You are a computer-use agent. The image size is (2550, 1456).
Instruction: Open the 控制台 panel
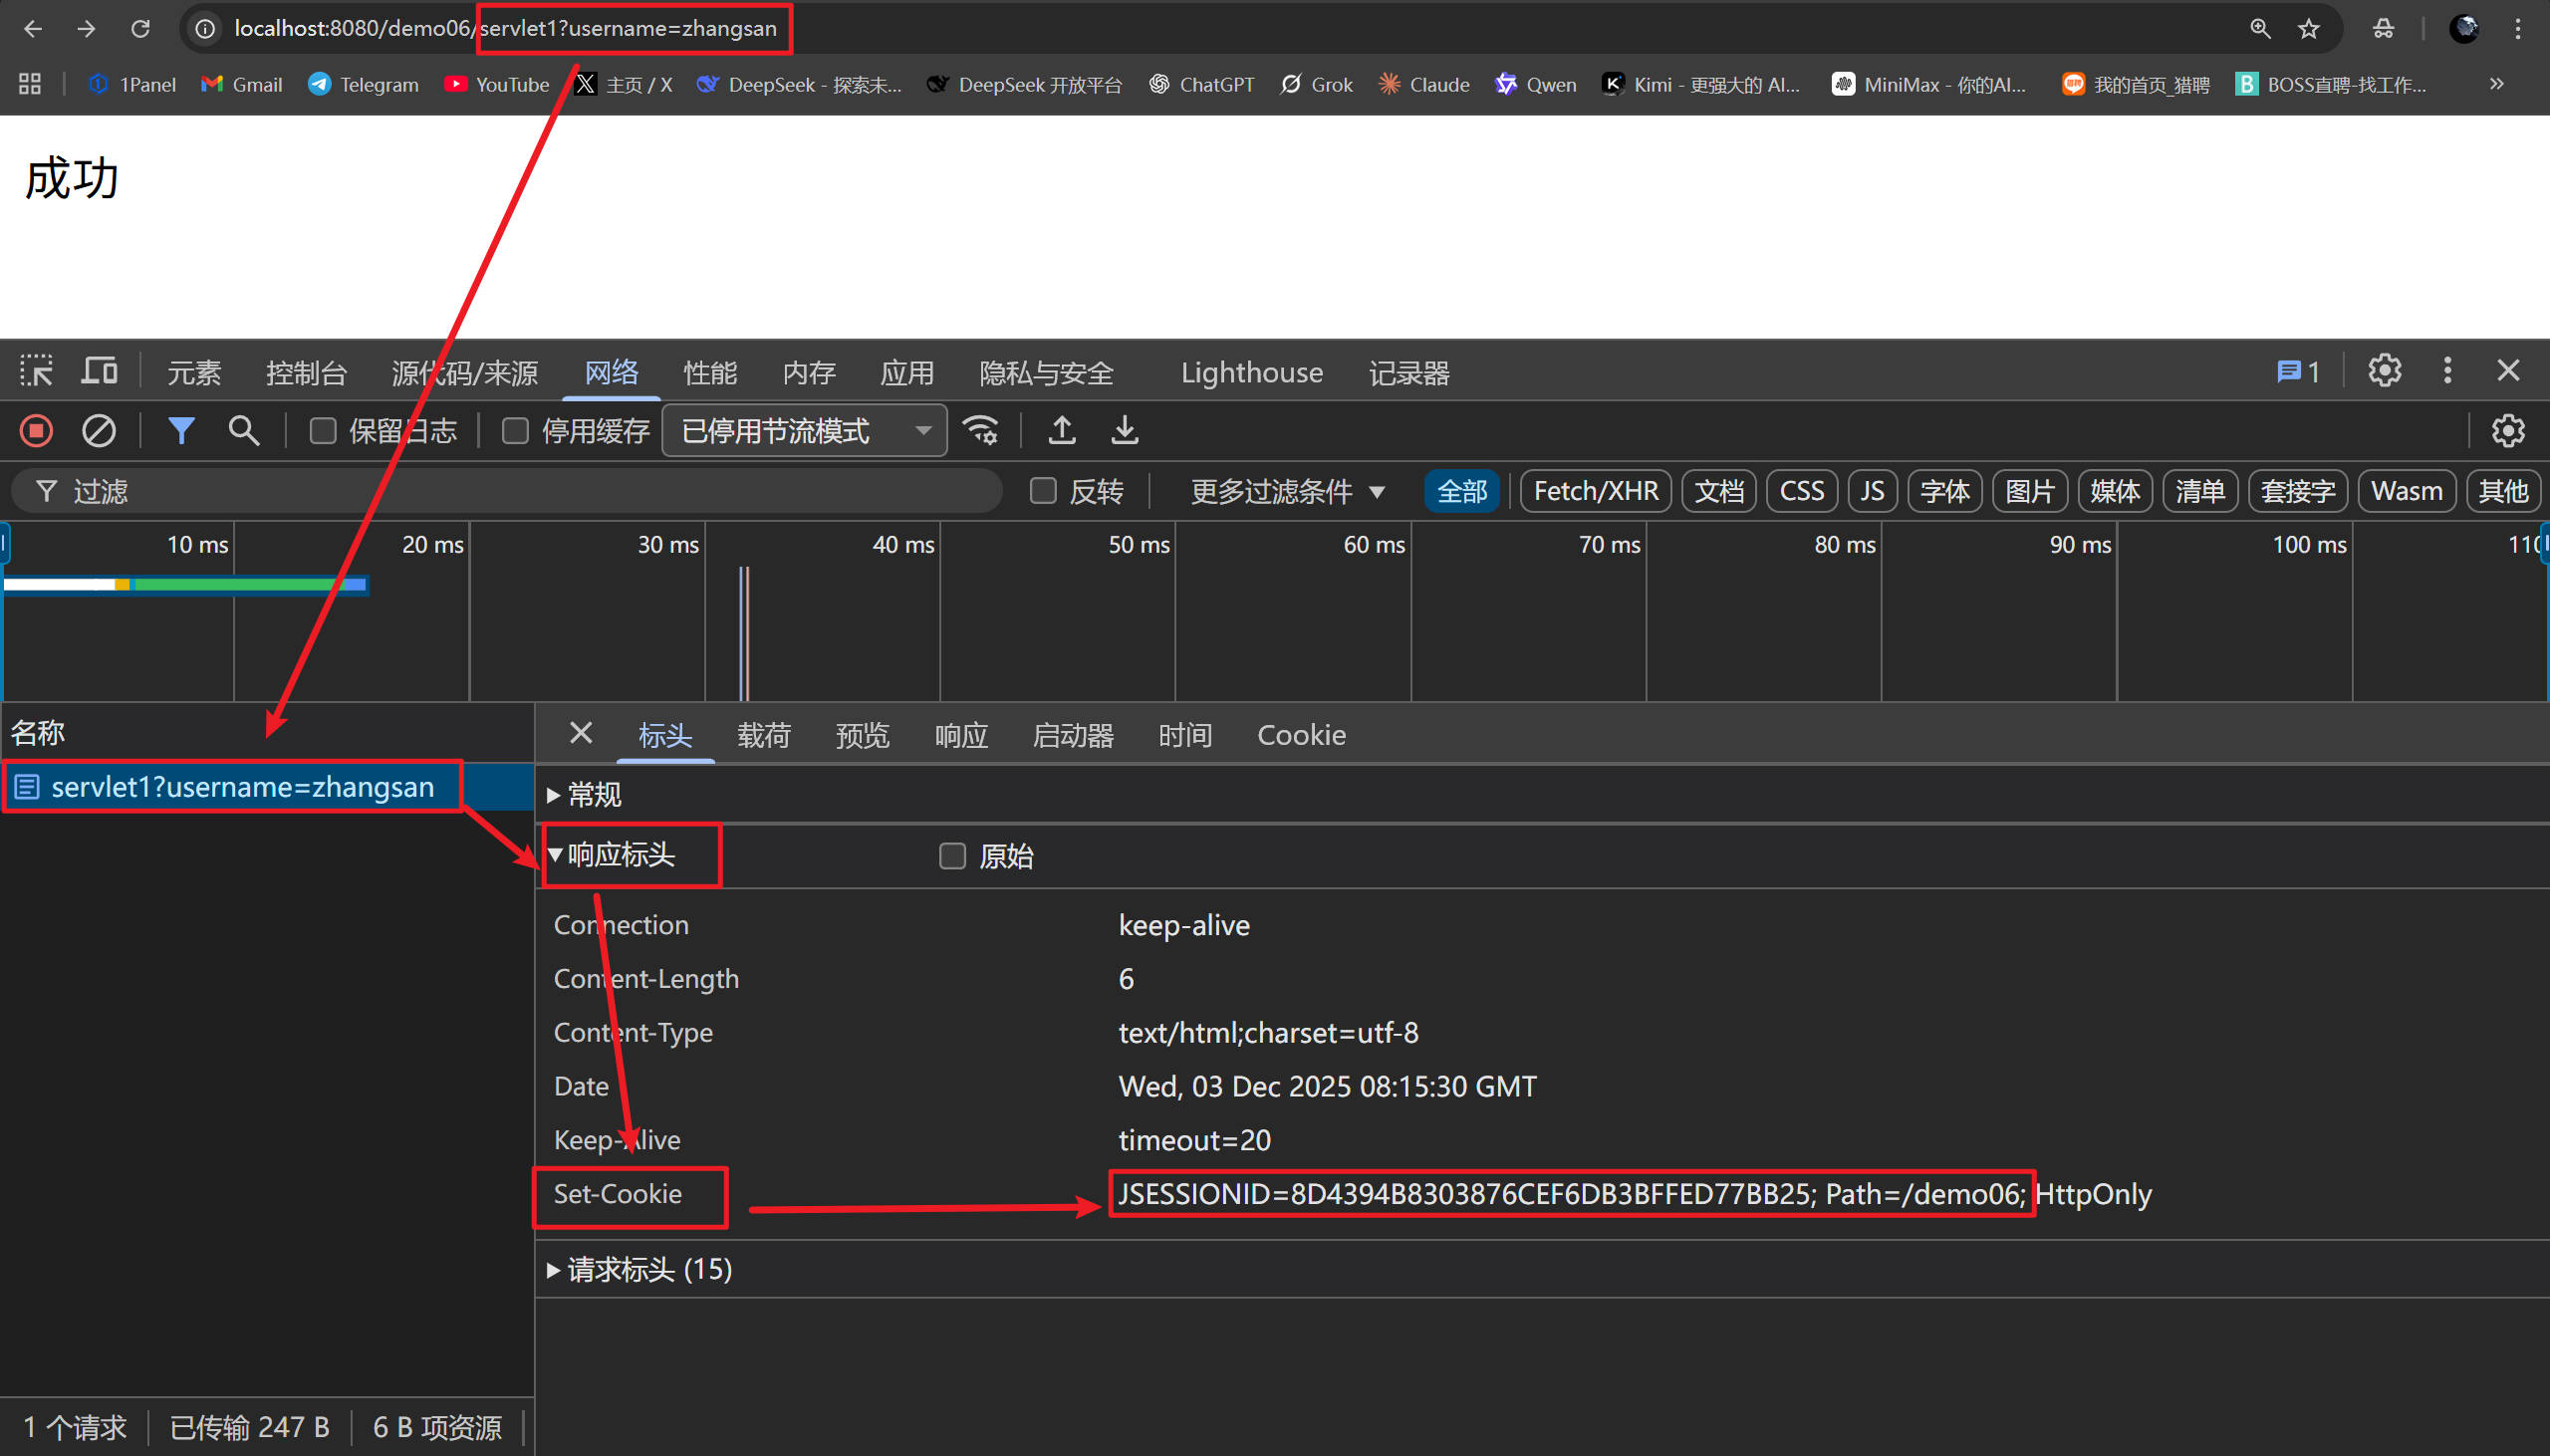coord(306,371)
